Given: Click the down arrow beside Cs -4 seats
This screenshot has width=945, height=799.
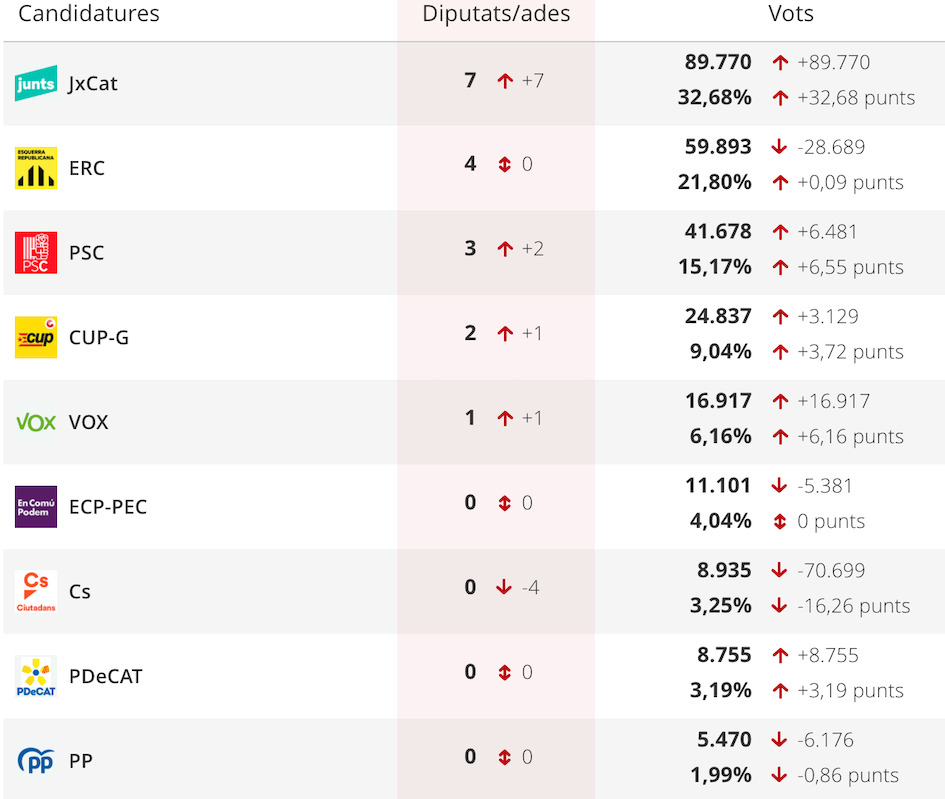Looking at the screenshot, I should click(504, 587).
